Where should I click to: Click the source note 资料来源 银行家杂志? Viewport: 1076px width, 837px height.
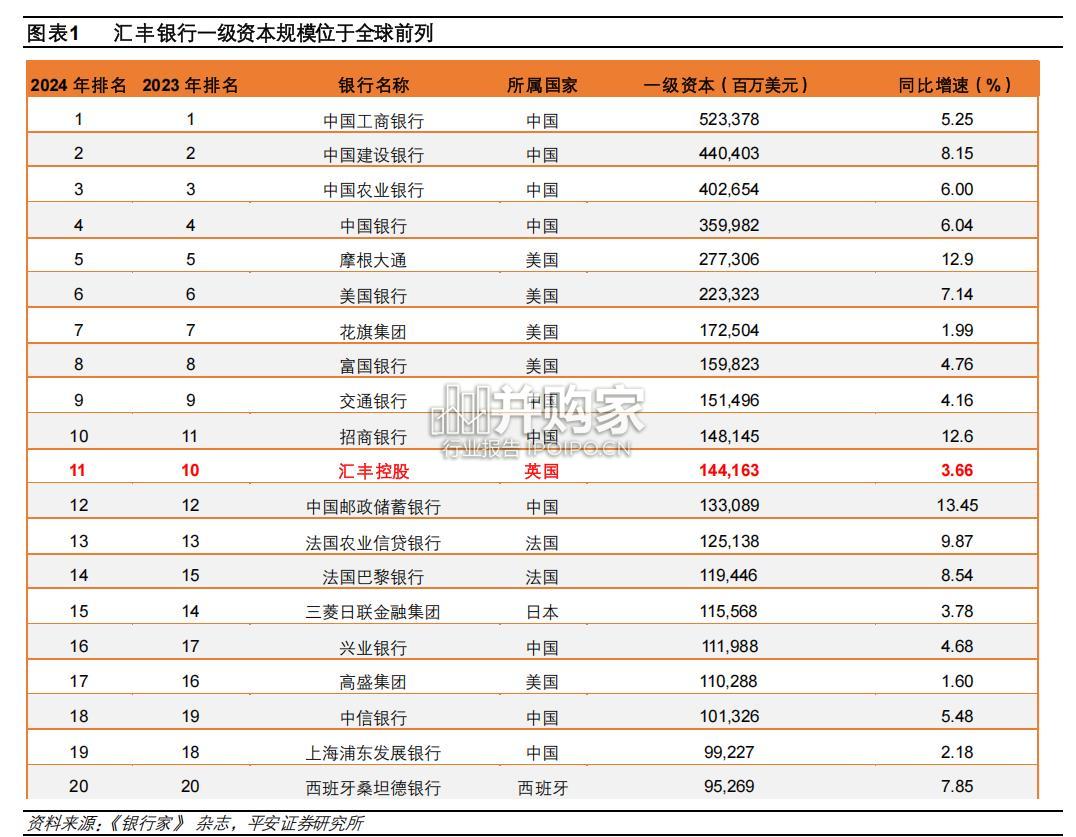[x=195, y=823]
